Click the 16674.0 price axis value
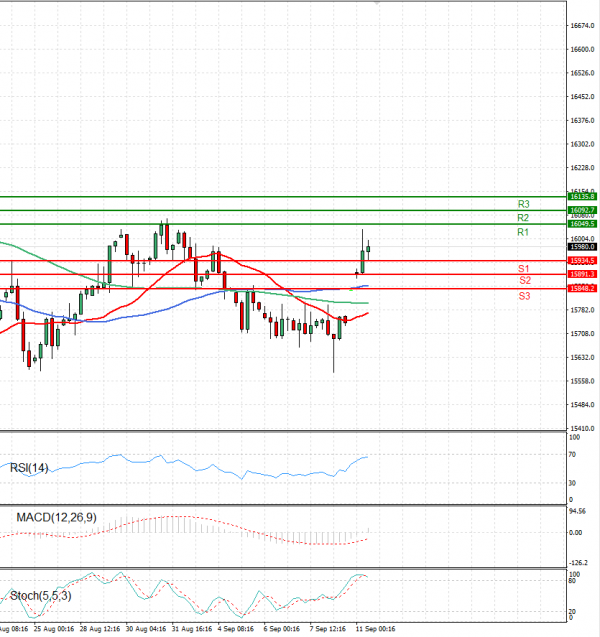This screenshot has width=600, height=637. tap(583, 26)
